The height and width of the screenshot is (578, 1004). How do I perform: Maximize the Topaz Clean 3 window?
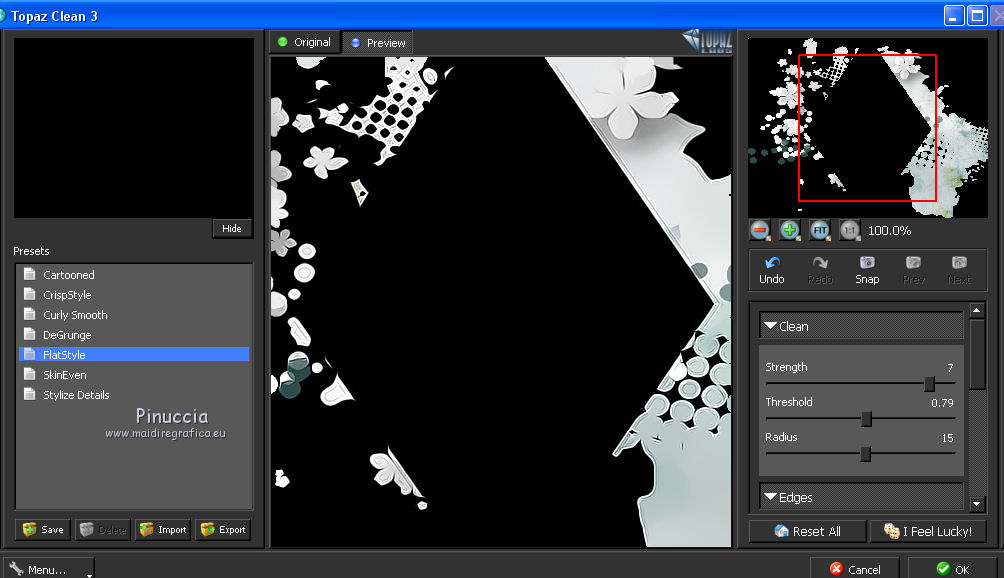point(977,15)
